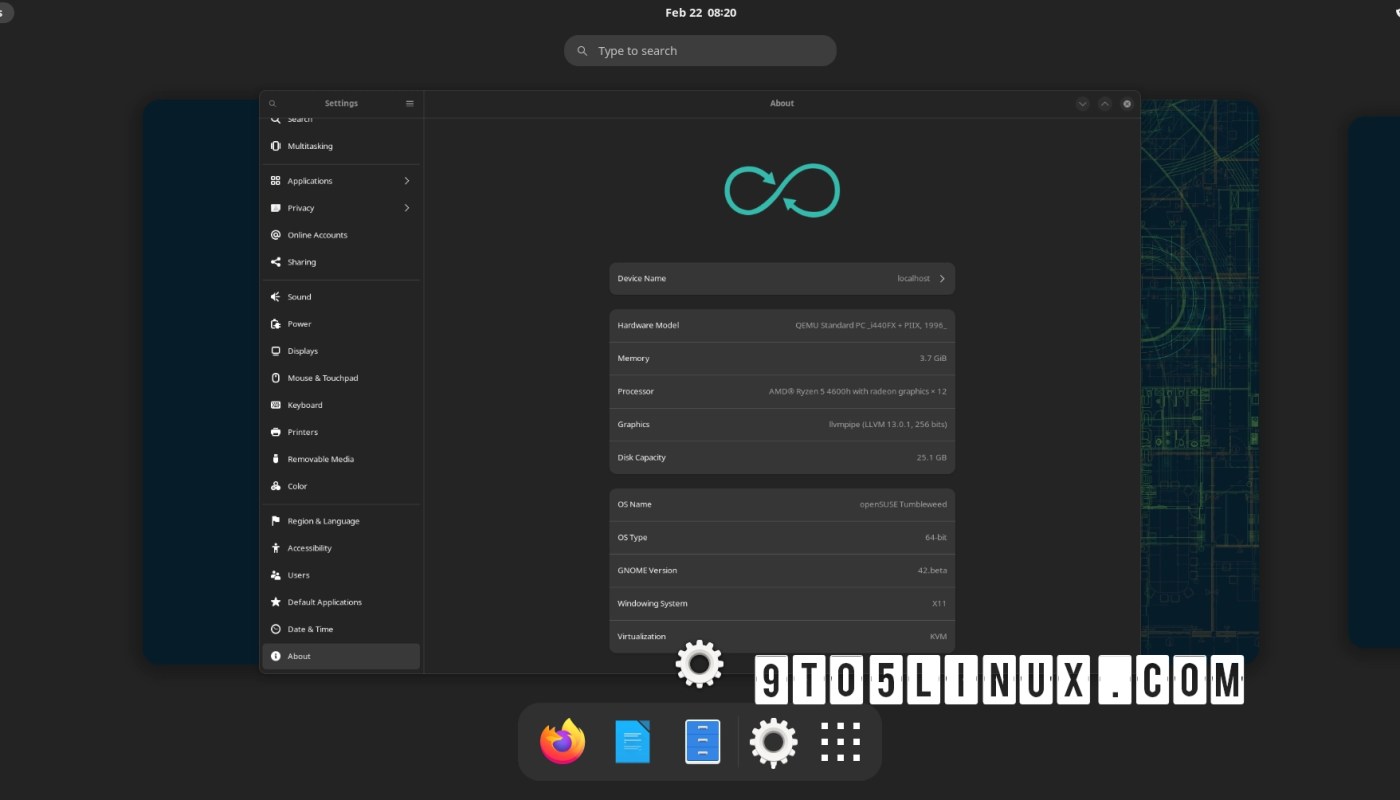Click the GNOME Version 42.beta value

click(931, 570)
